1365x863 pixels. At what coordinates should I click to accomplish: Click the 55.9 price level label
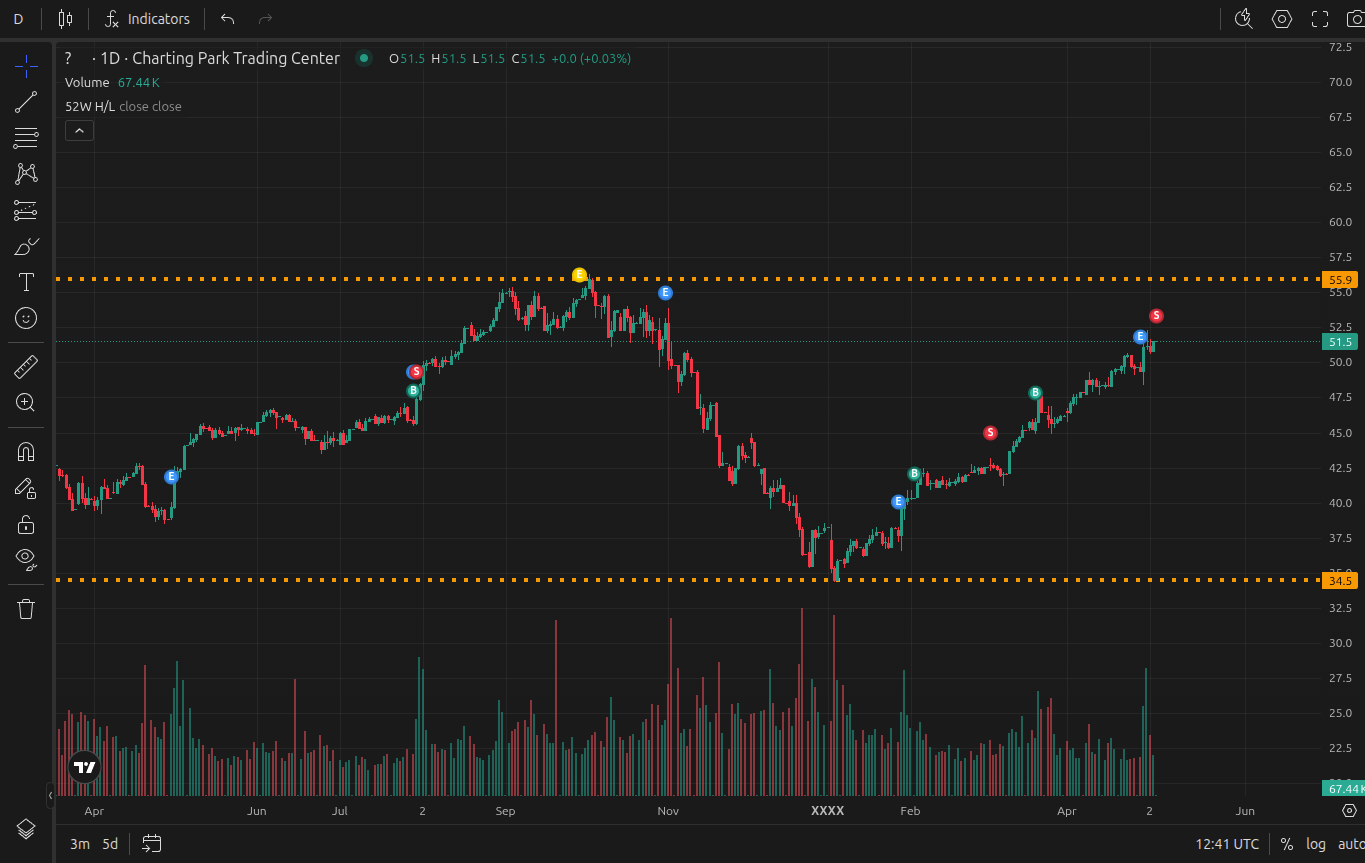point(1339,280)
